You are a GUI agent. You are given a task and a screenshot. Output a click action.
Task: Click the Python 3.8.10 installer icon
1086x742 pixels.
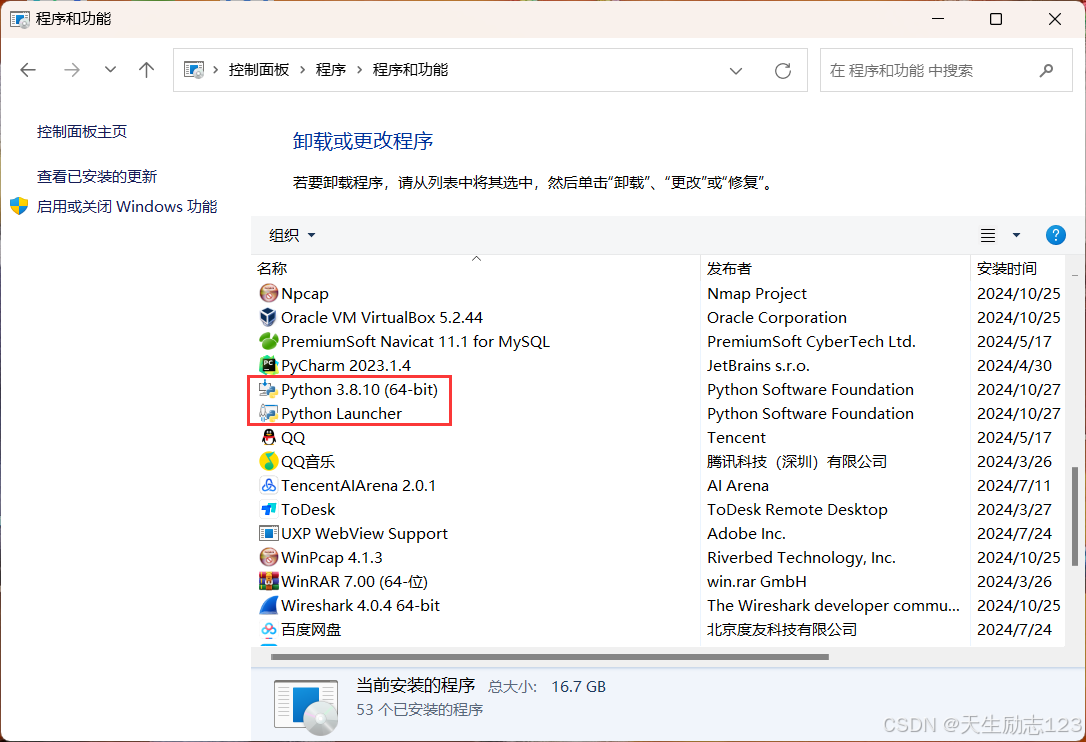268,389
